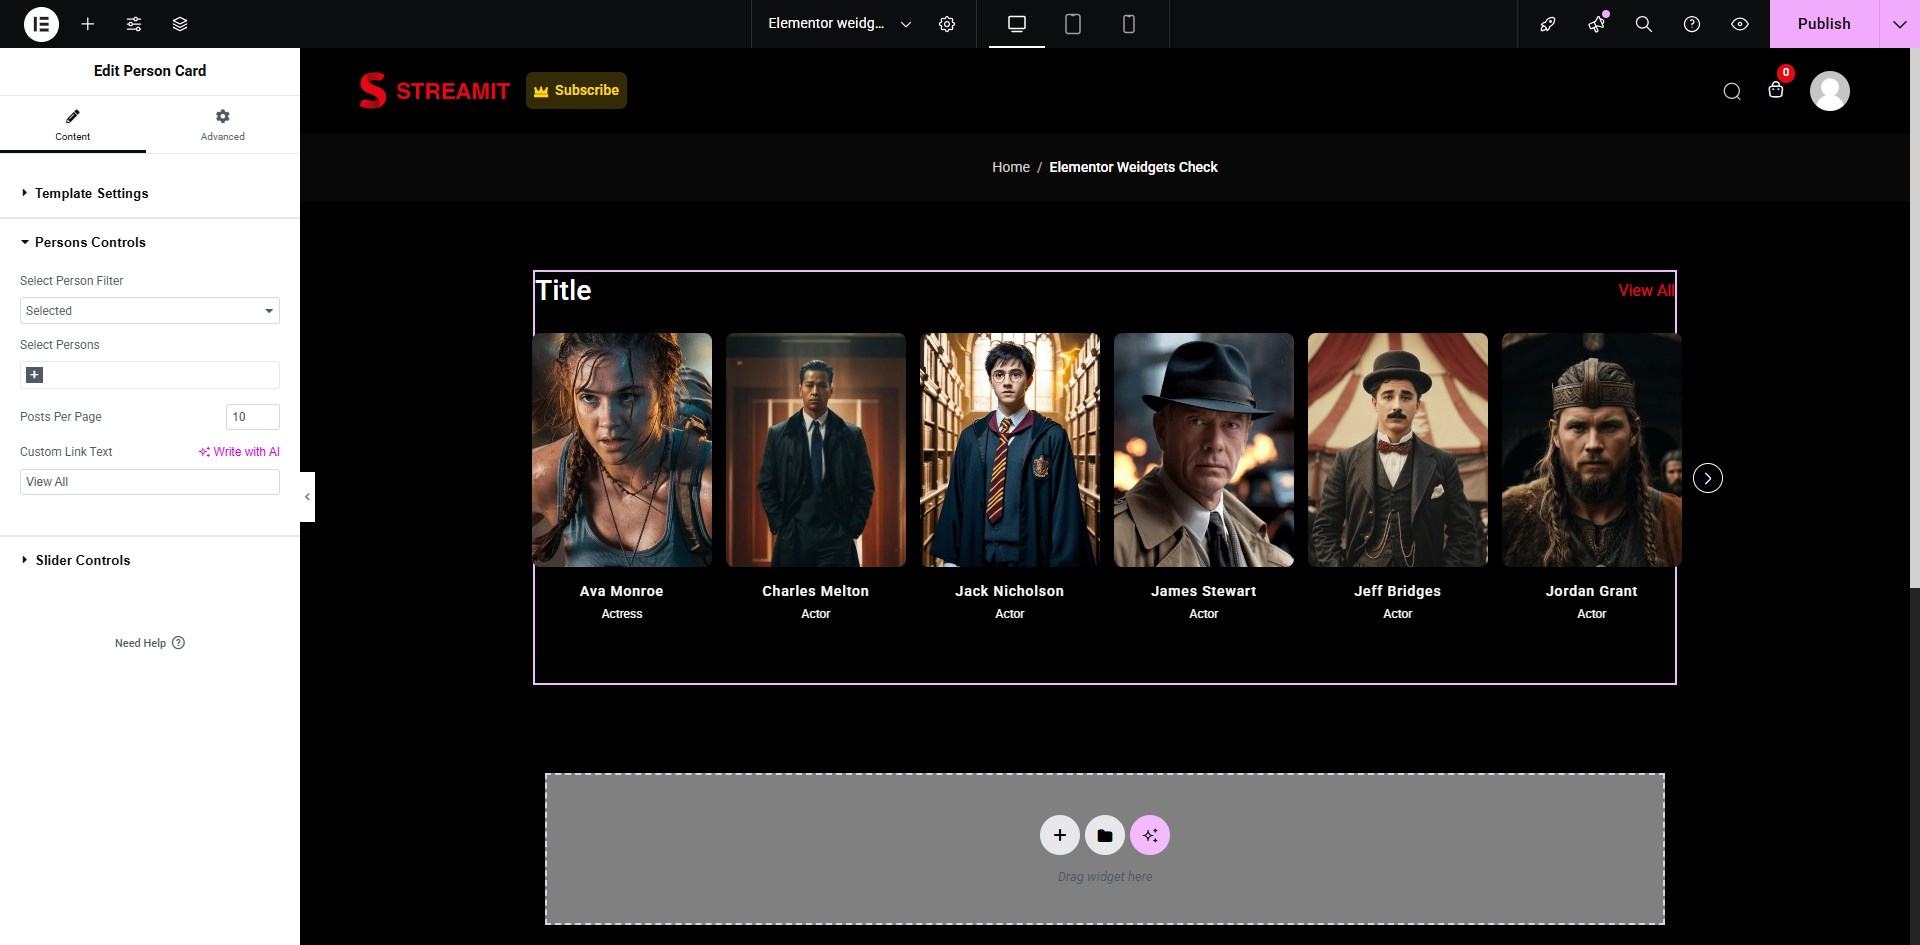This screenshot has height=945, width=1920.
Task: Switch to Tablet device view
Action: 1073,24
